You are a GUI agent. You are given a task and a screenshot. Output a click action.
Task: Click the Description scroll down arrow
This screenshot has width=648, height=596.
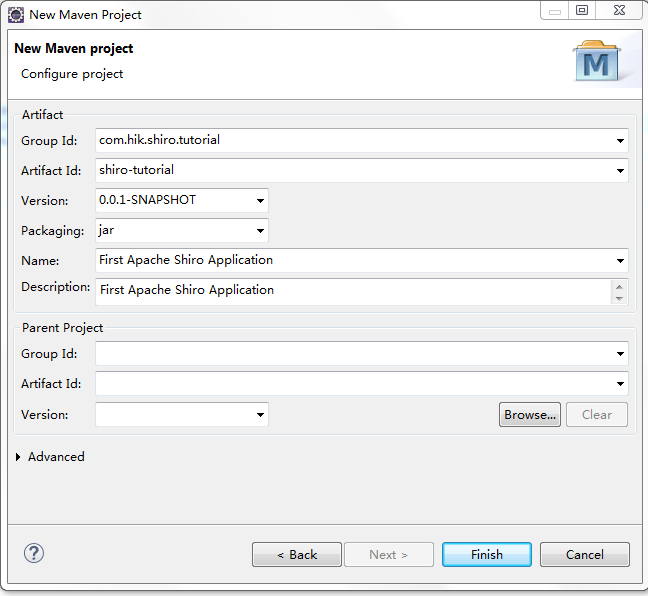pyautogui.click(x=619, y=298)
